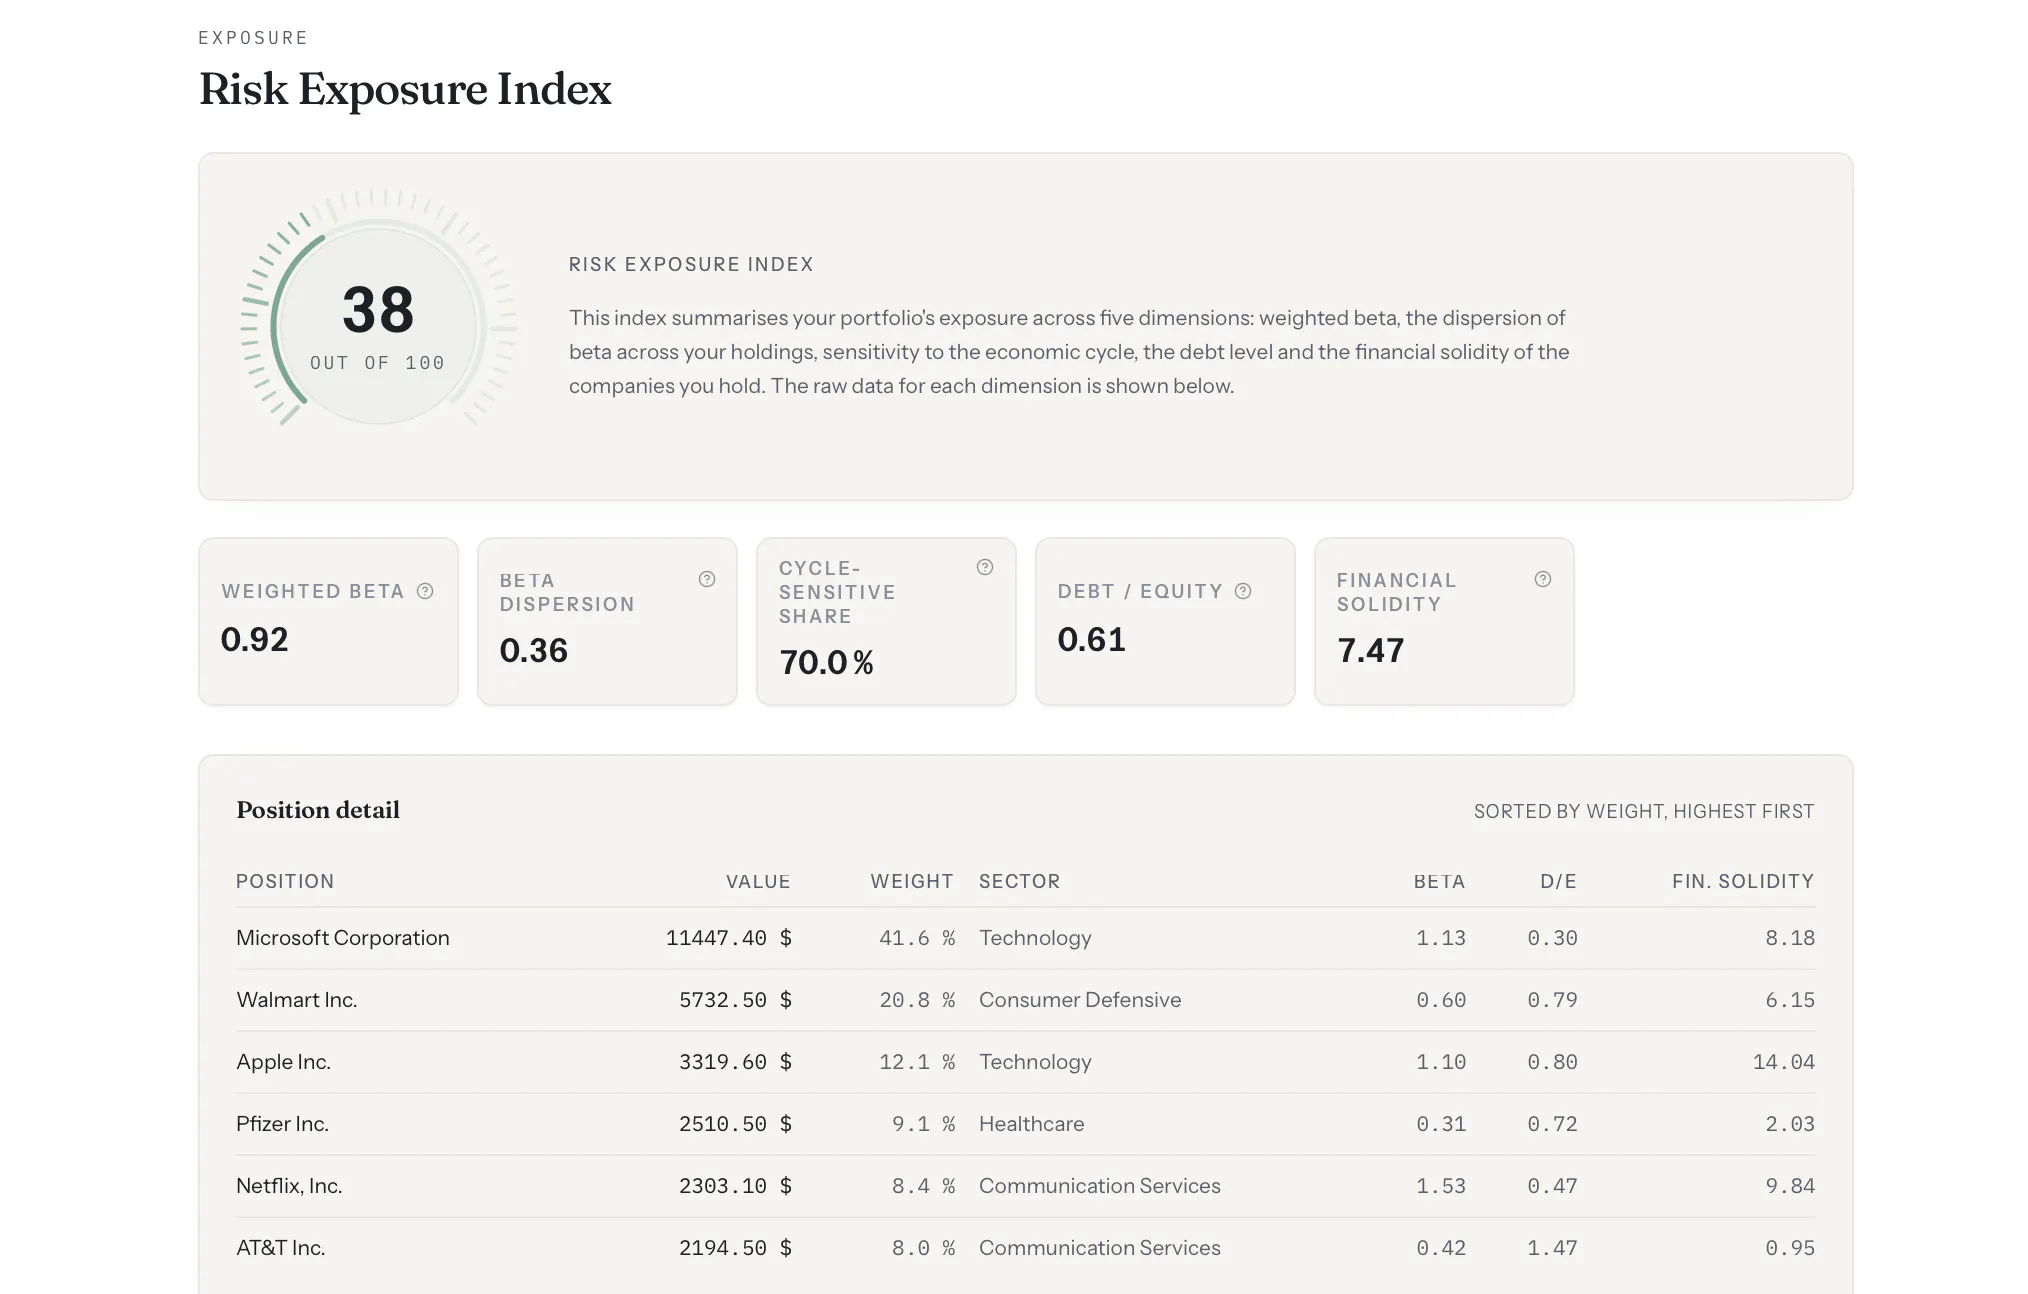The height and width of the screenshot is (1294, 2028).
Task: Click the WEIGHT column header
Action: point(912,881)
